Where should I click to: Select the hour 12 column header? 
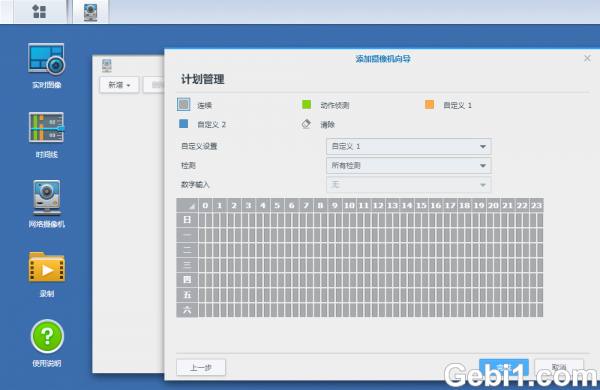[378, 206]
